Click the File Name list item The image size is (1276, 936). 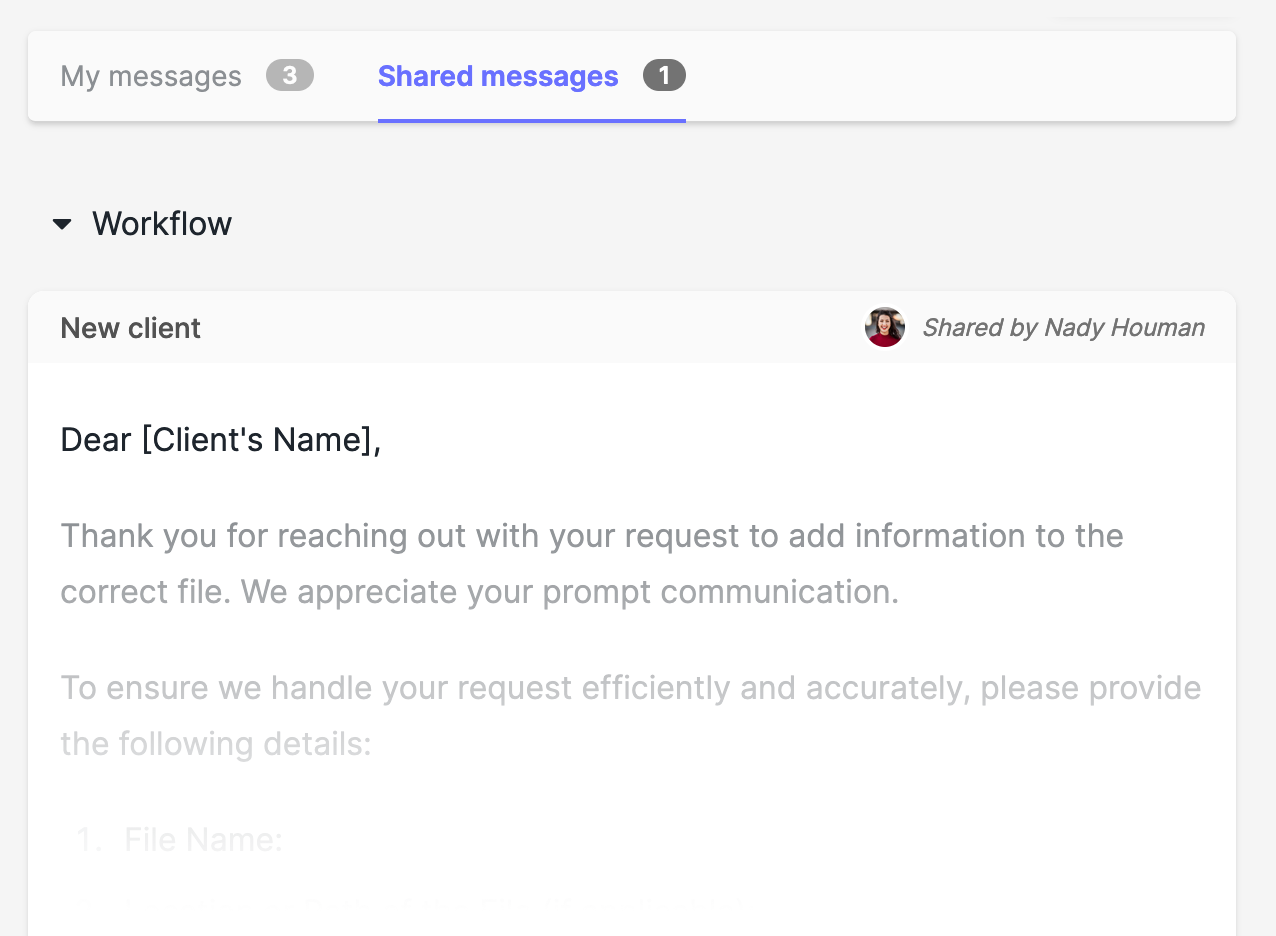pos(203,840)
